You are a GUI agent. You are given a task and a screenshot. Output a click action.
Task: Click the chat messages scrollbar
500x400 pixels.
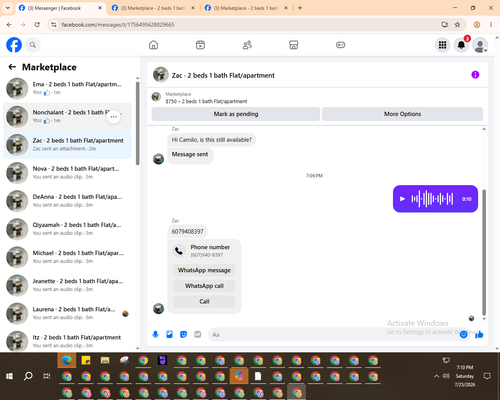[484, 252]
